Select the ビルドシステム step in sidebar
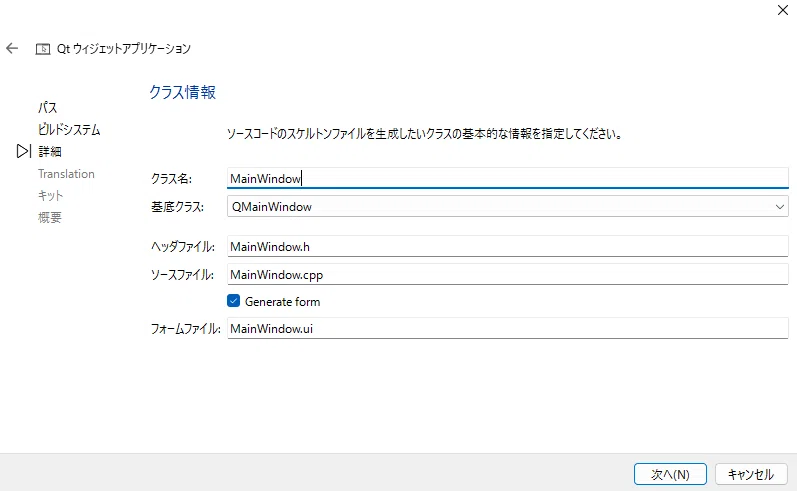 click(x=69, y=129)
